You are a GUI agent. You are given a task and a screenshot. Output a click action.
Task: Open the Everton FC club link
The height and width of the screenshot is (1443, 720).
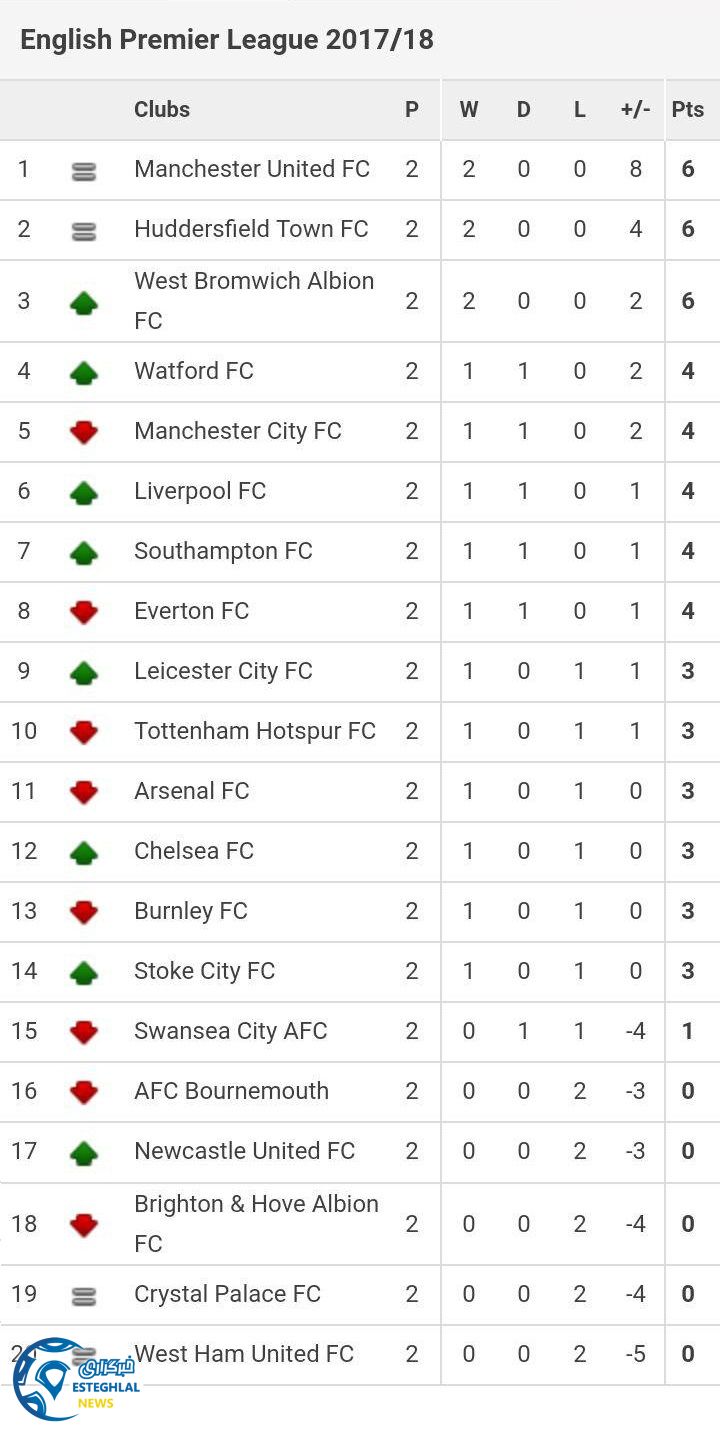click(191, 611)
